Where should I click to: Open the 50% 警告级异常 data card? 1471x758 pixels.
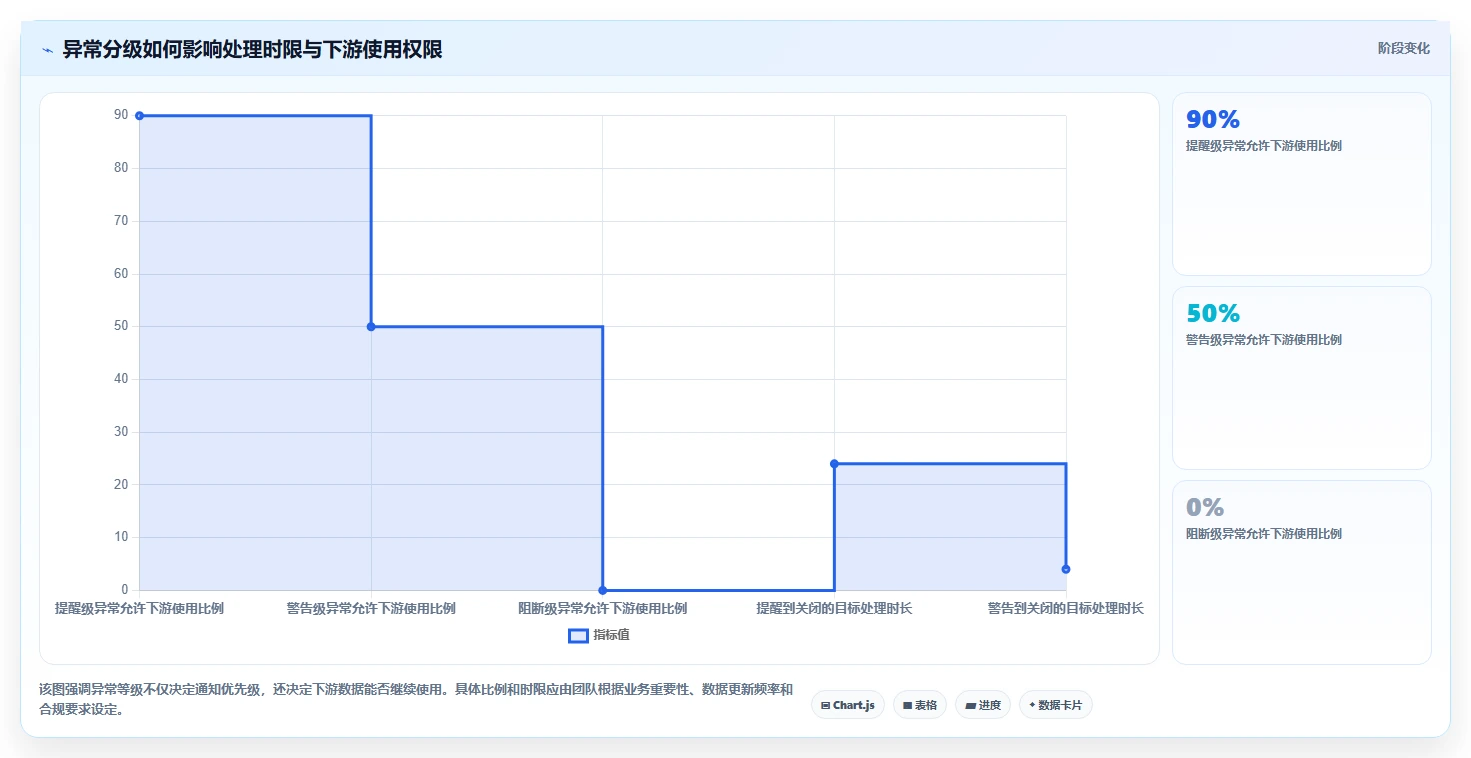click(1302, 378)
